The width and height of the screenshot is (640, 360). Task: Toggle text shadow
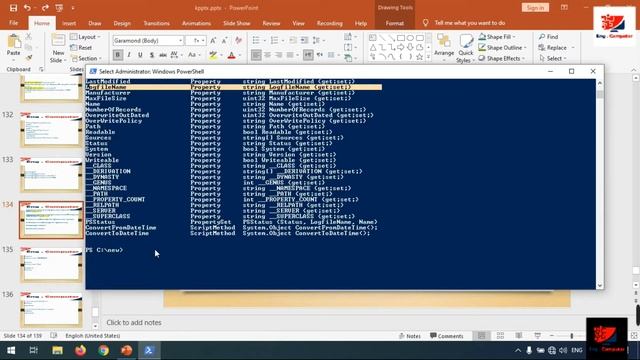point(151,55)
